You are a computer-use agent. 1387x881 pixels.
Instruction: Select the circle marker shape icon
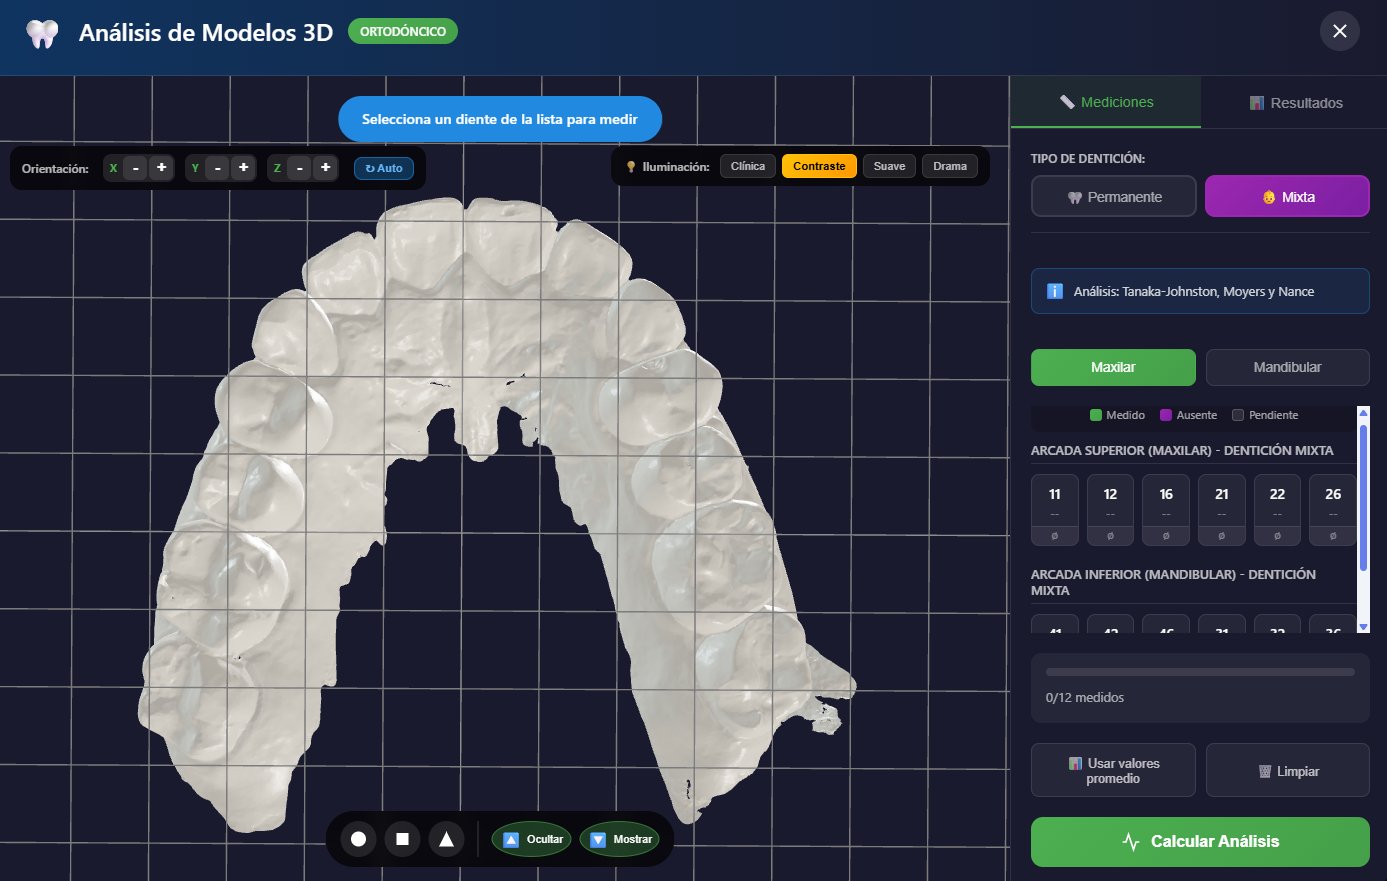[x=358, y=839]
